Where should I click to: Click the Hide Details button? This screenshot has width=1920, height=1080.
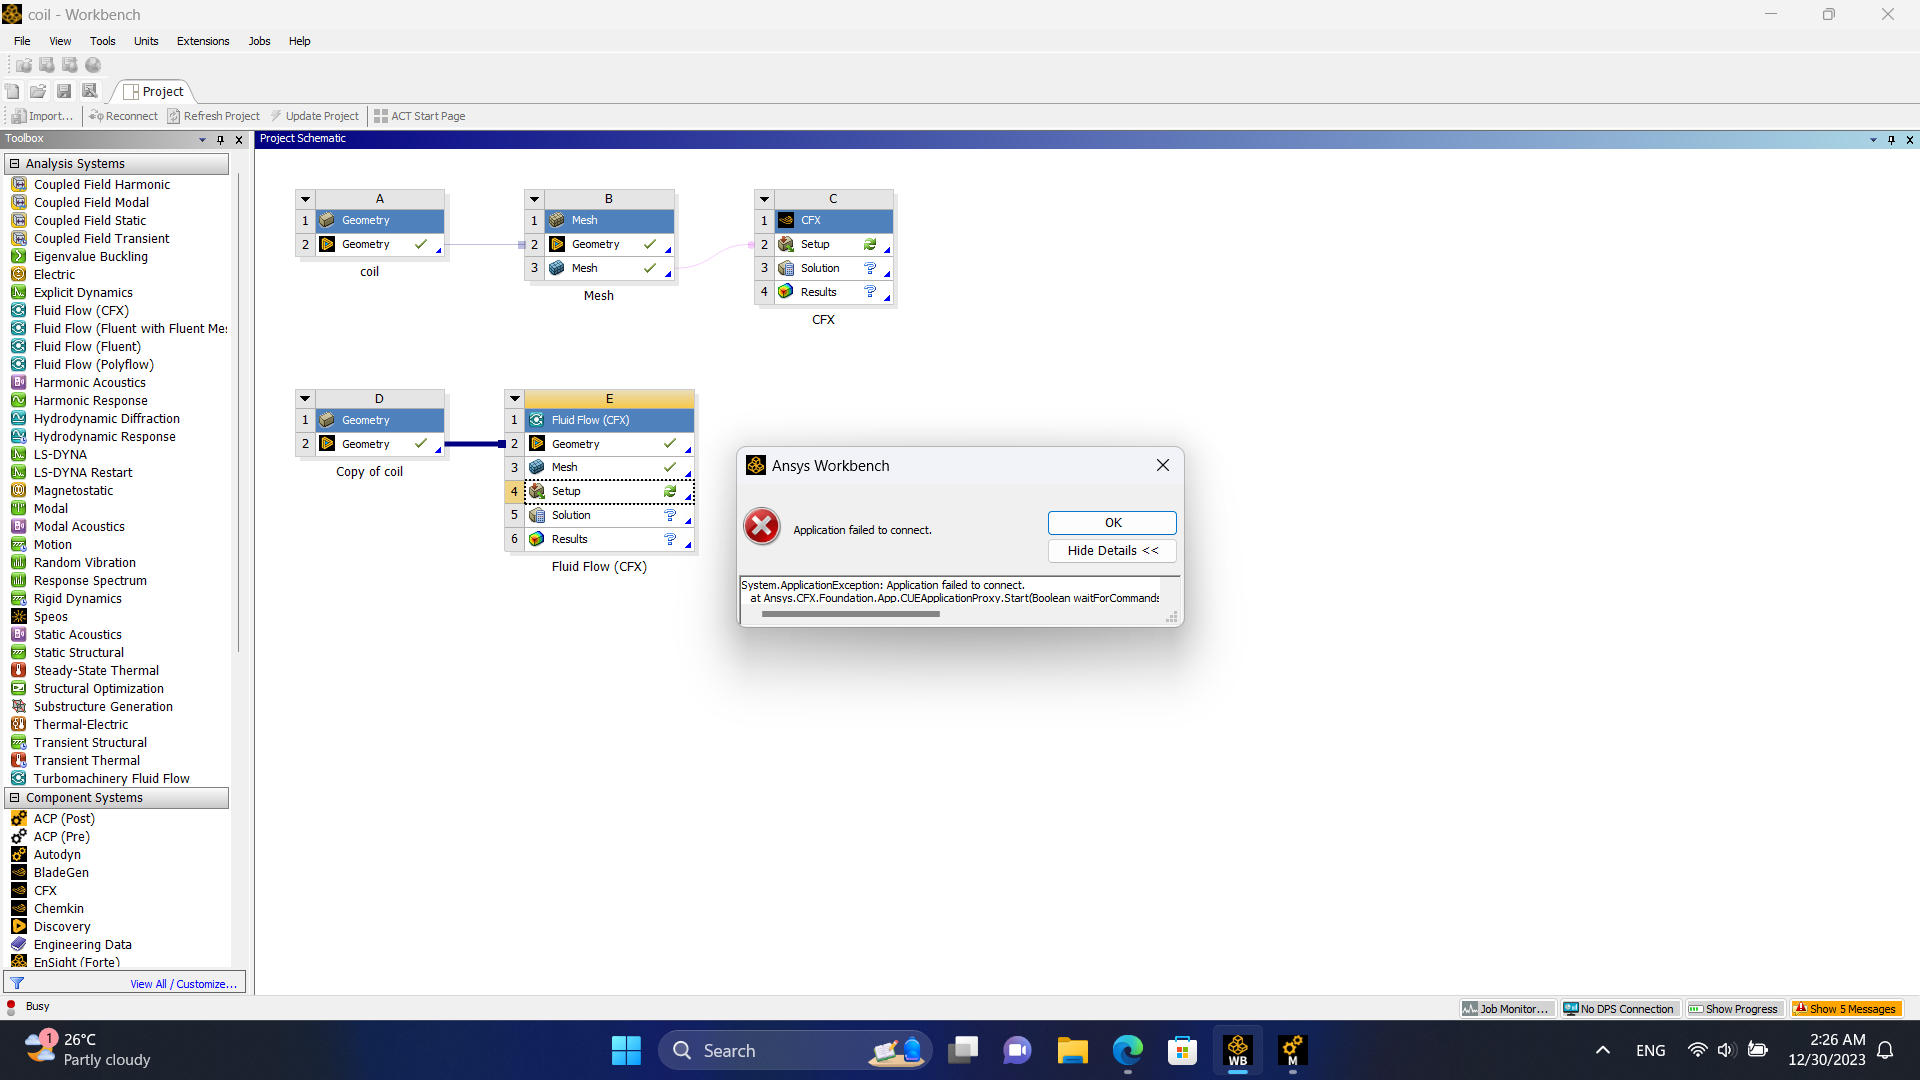[x=1112, y=551]
